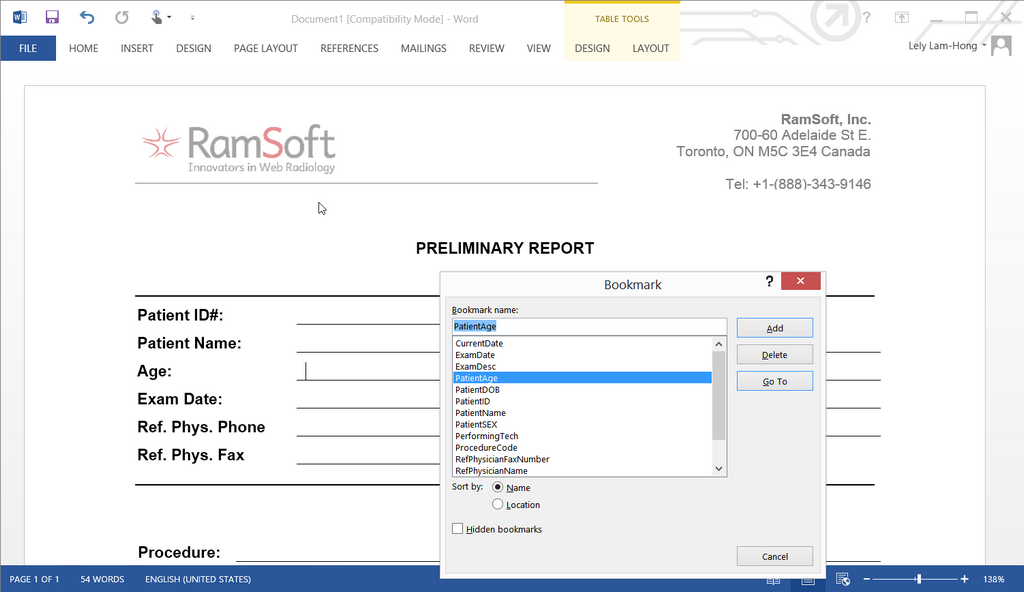Click Ribbon Display Options icon
Screen dimensions: 1024x592
[901, 17]
